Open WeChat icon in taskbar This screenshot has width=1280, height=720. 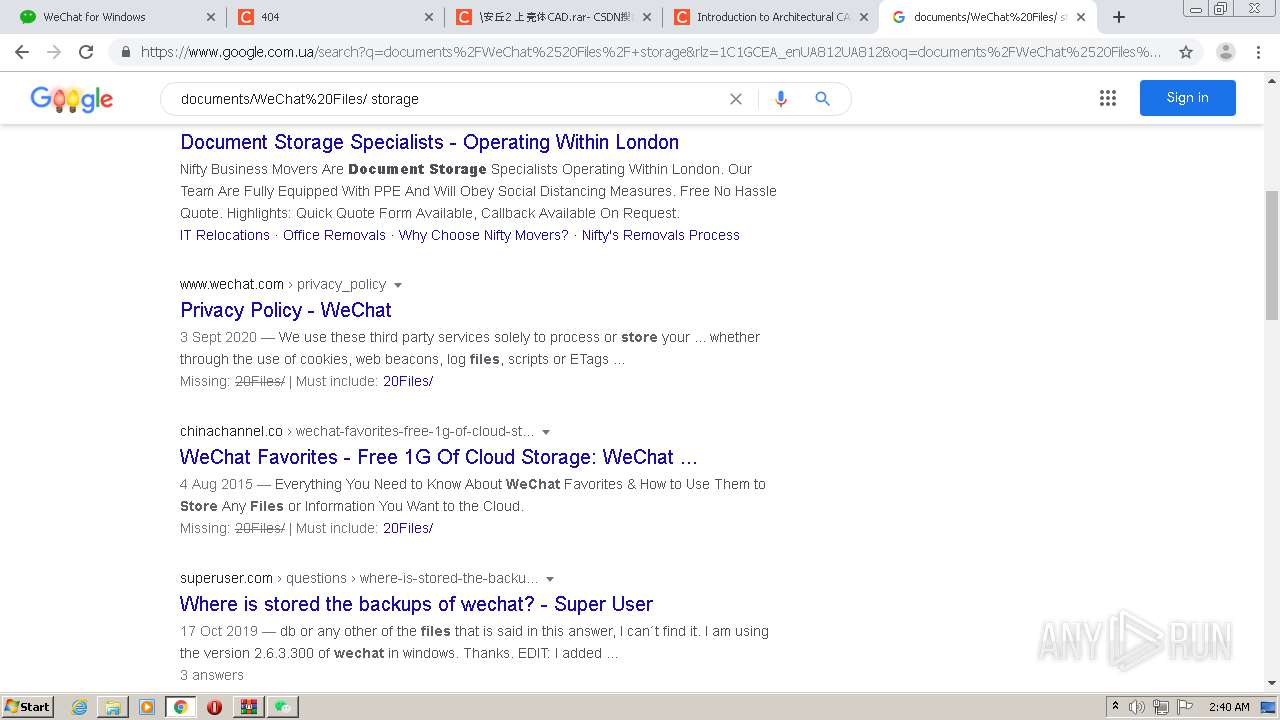pos(283,707)
